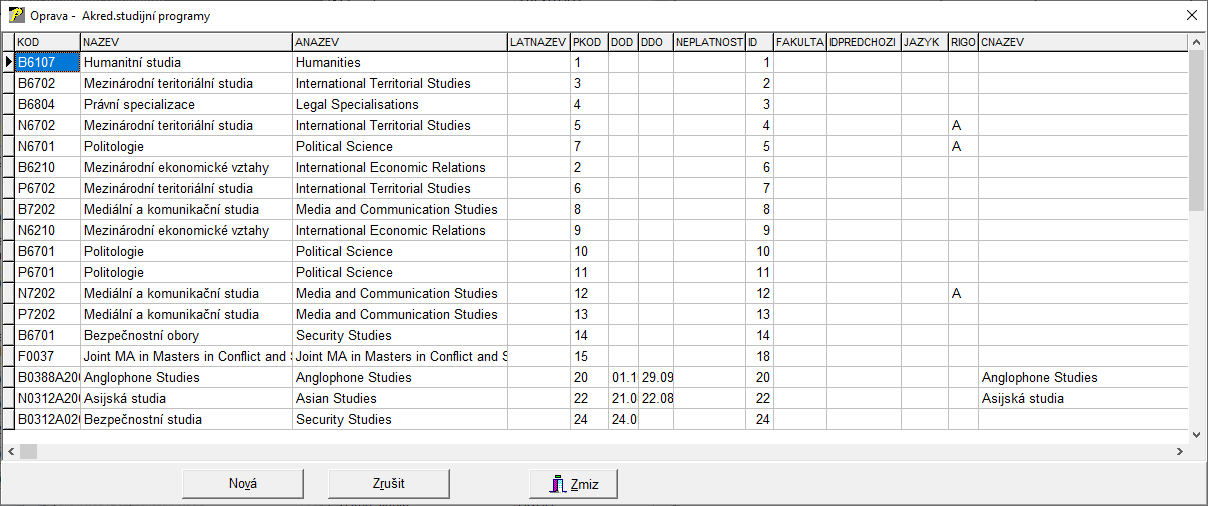Click the KOD column header

47,42
